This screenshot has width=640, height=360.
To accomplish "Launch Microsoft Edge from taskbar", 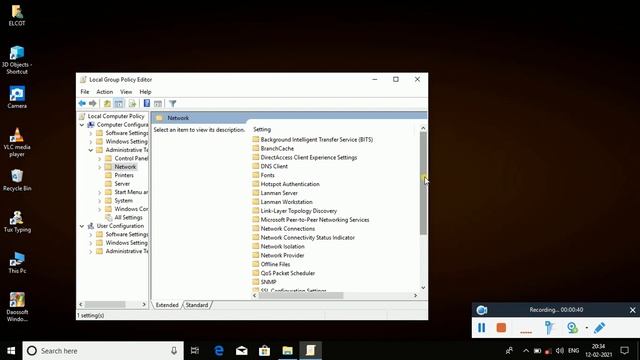I will [x=219, y=351].
